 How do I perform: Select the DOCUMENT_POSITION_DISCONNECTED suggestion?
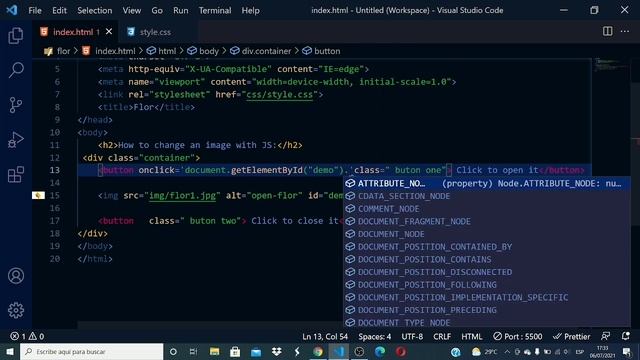tap(487, 272)
